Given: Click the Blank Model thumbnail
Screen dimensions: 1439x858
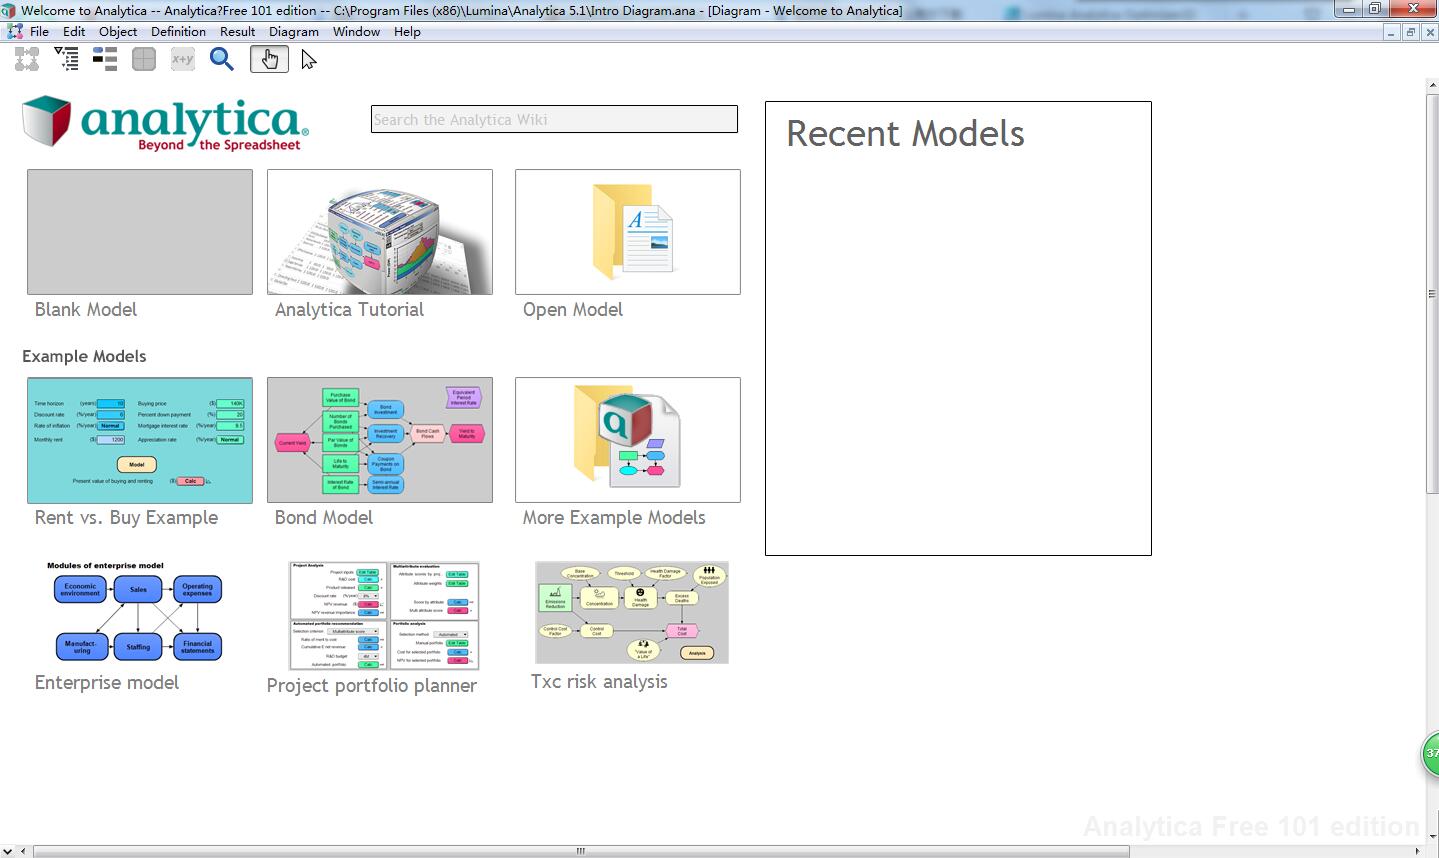Looking at the screenshot, I should [x=140, y=232].
